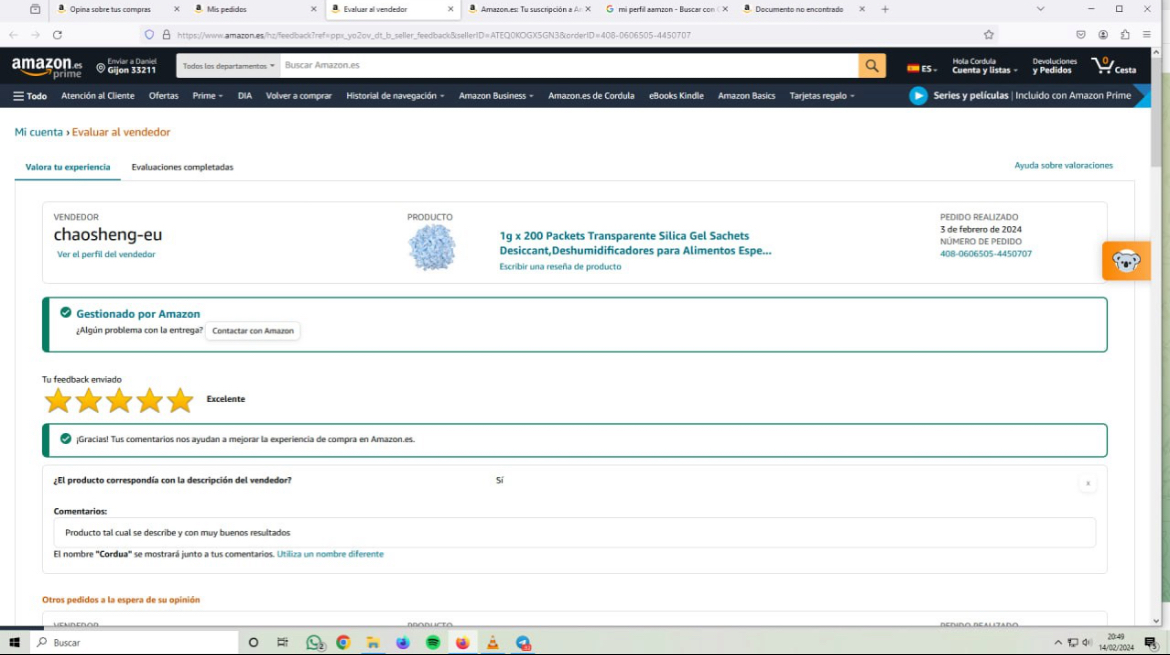The image size is (1170, 655).
Task: Open Todos los departamentos search dropdown
Action: pos(228,66)
